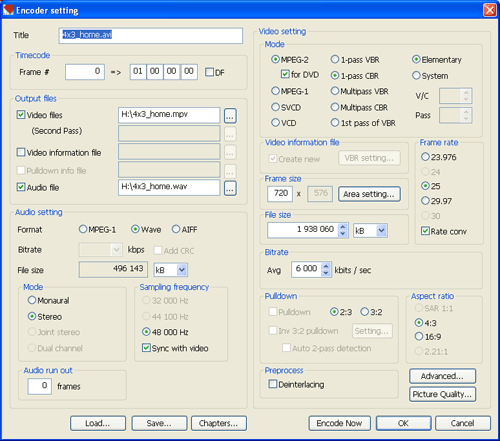Set frame rate to 29.97
This screenshot has width=500, height=441.
point(425,201)
